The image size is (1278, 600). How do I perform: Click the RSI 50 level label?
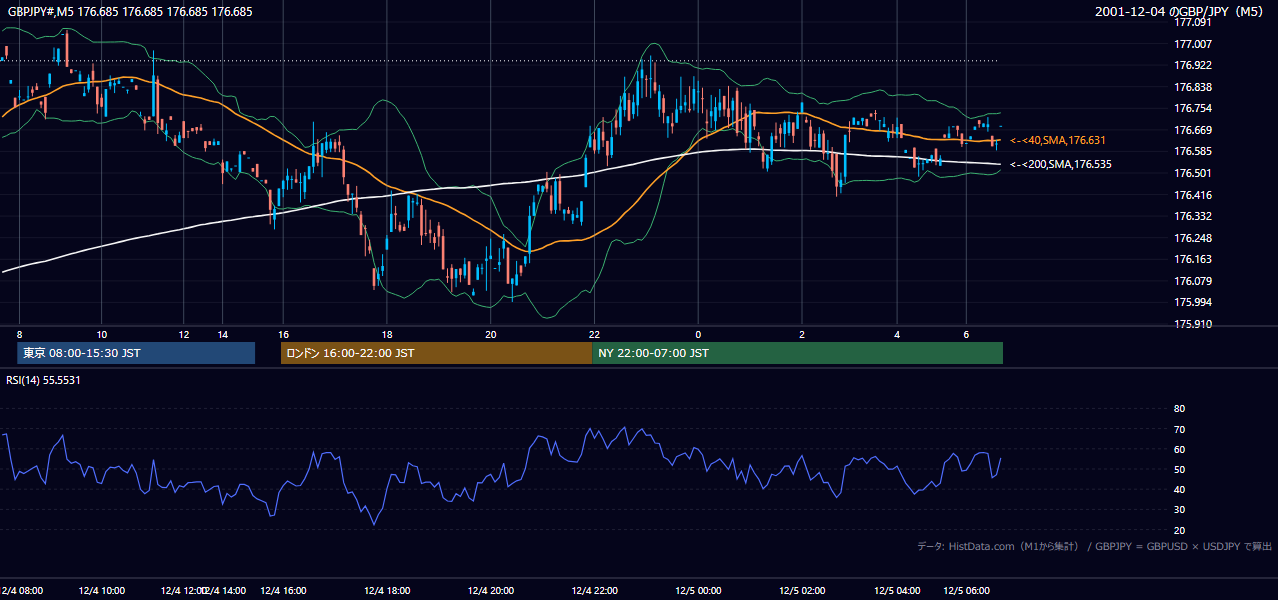pos(1179,469)
